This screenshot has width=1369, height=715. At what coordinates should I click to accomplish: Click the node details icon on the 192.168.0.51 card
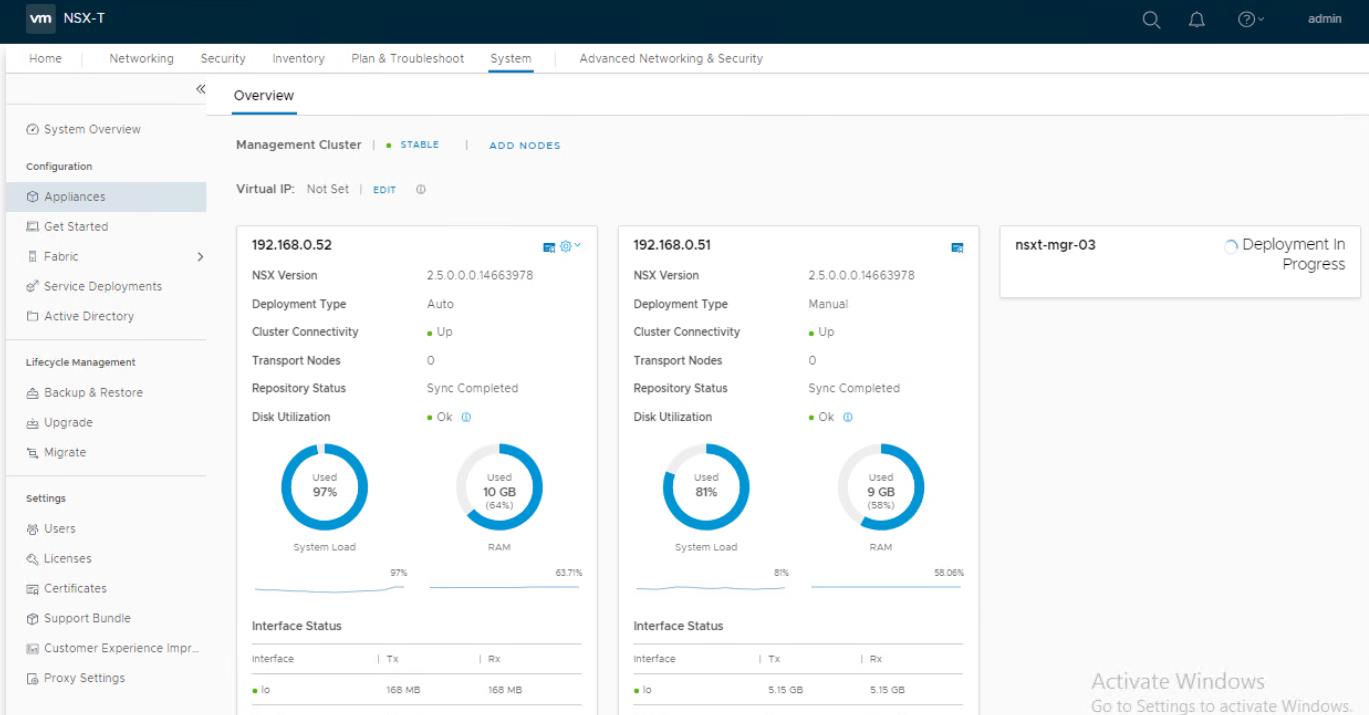pos(957,247)
